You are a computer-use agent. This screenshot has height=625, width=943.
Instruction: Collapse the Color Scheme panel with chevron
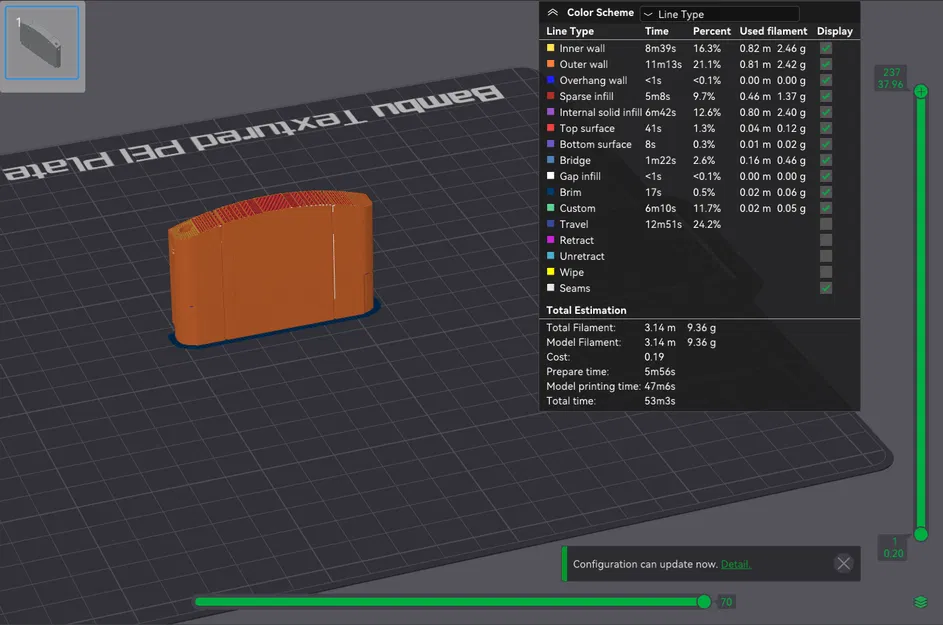pyautogui.click(x=552, y=13)
